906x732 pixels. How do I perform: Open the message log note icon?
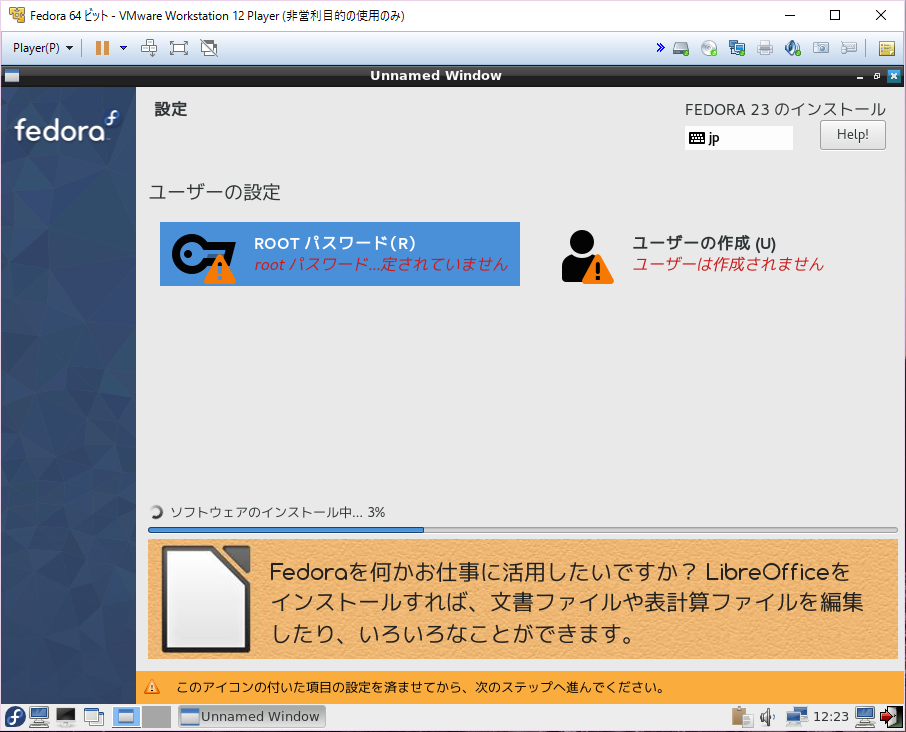tap(887, 48)
